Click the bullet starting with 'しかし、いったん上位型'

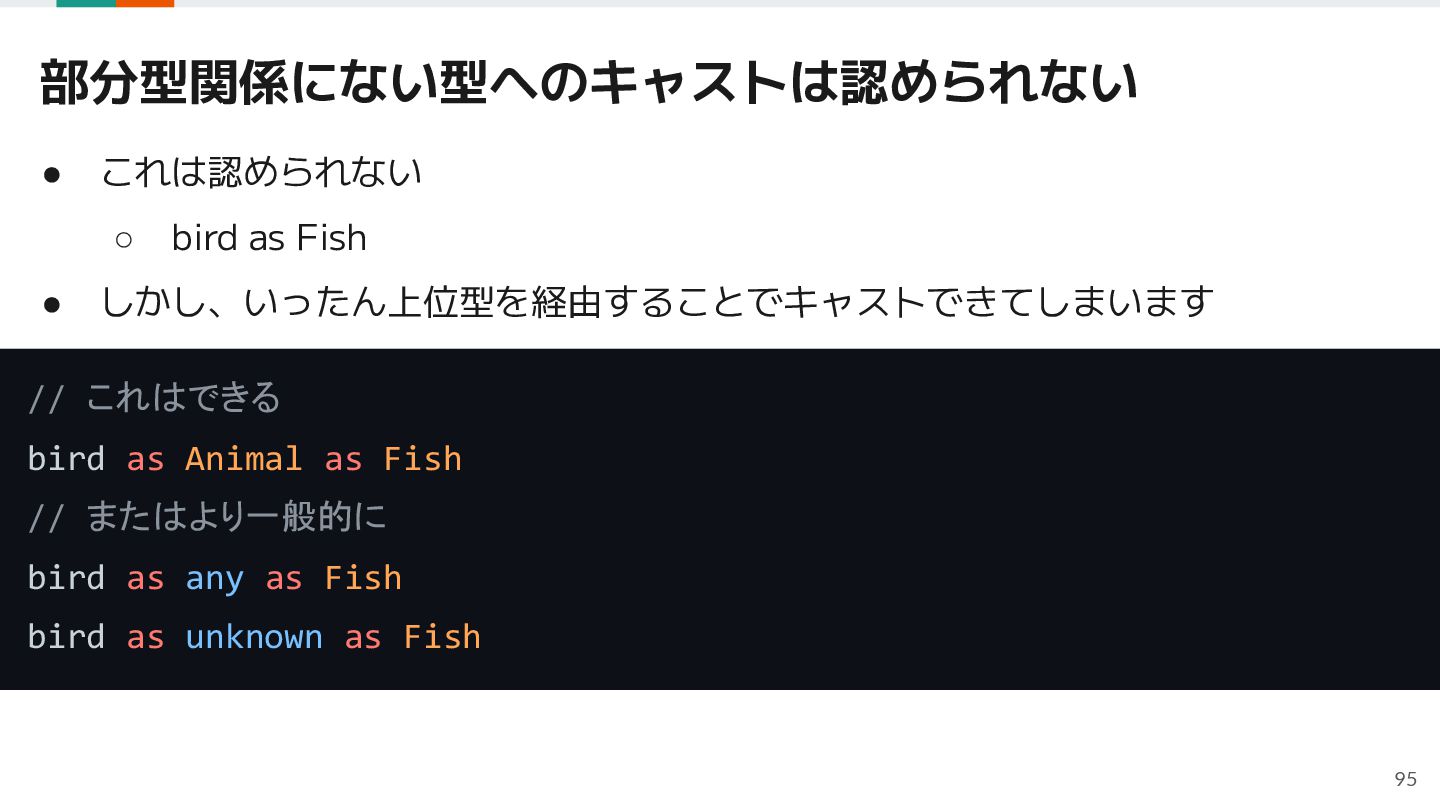point(657,301)
